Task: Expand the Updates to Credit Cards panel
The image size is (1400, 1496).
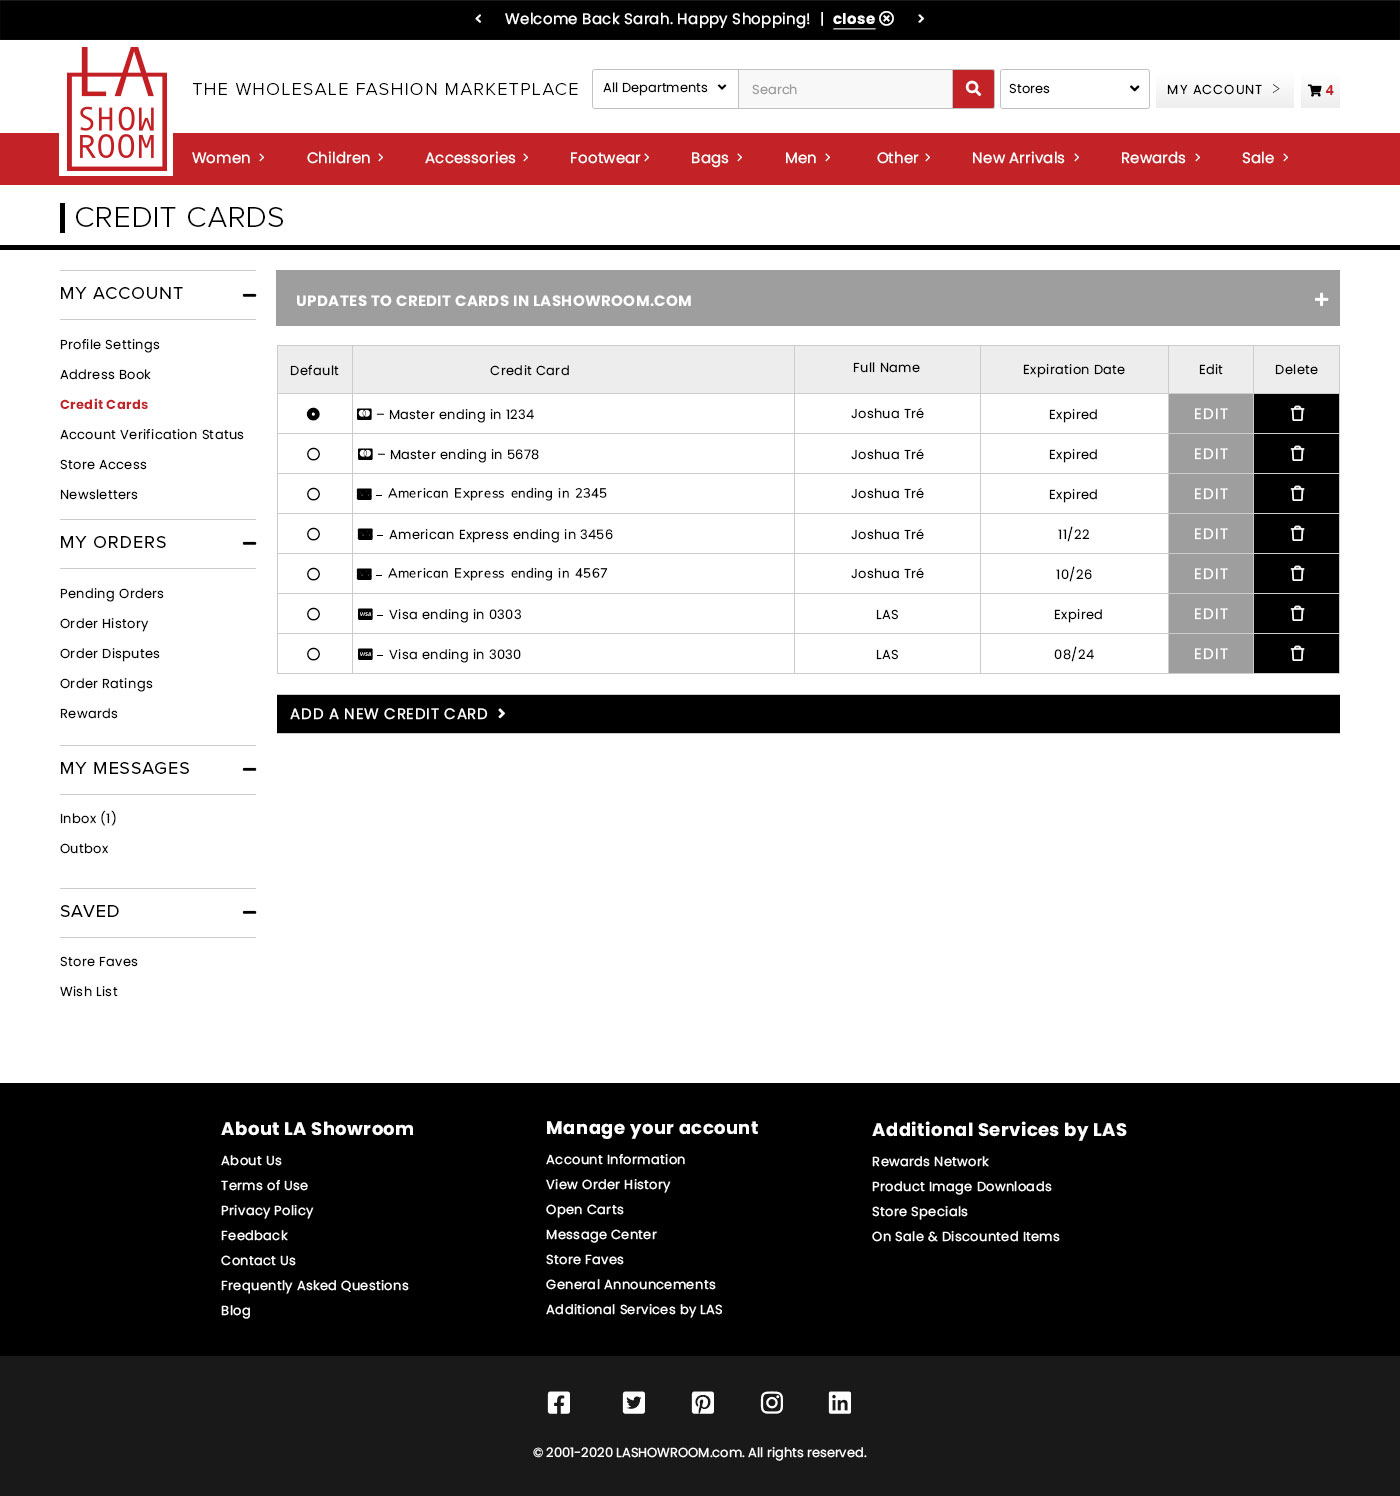Action: (1321, 299)
